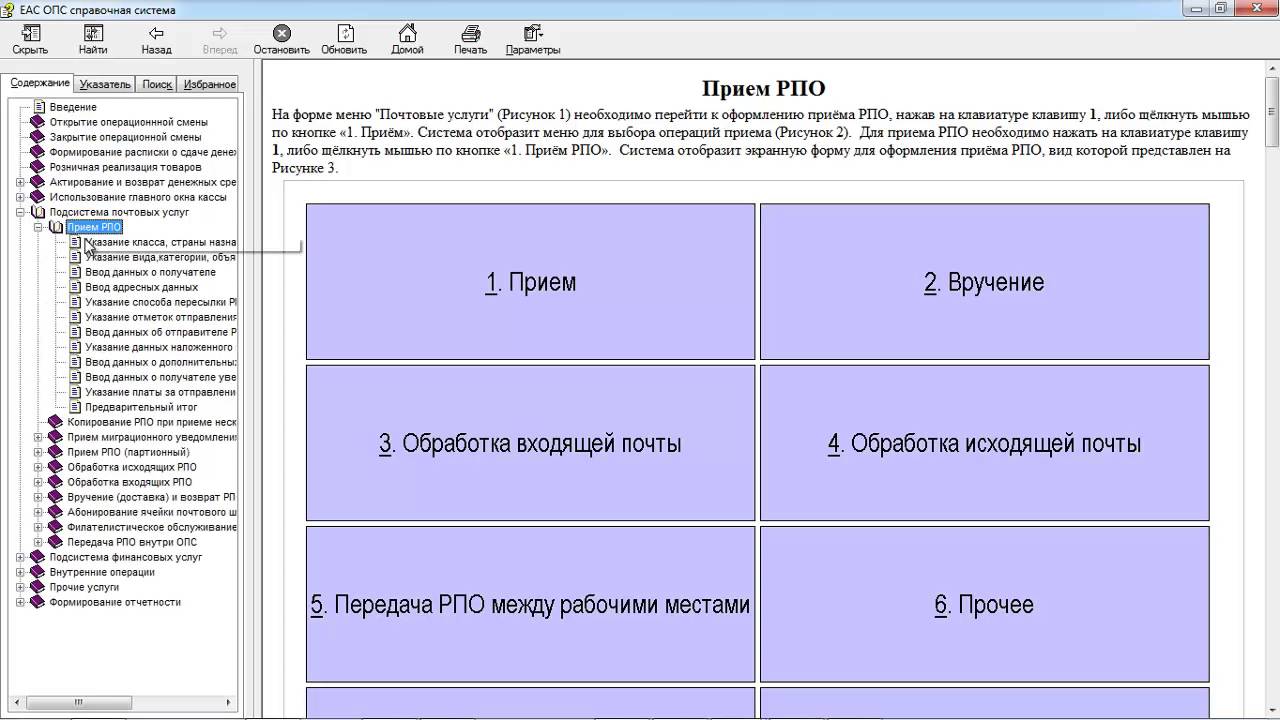
Task: Open topic Указание данных наложенного
Action: pyautogui.click(x=159, y=347)
